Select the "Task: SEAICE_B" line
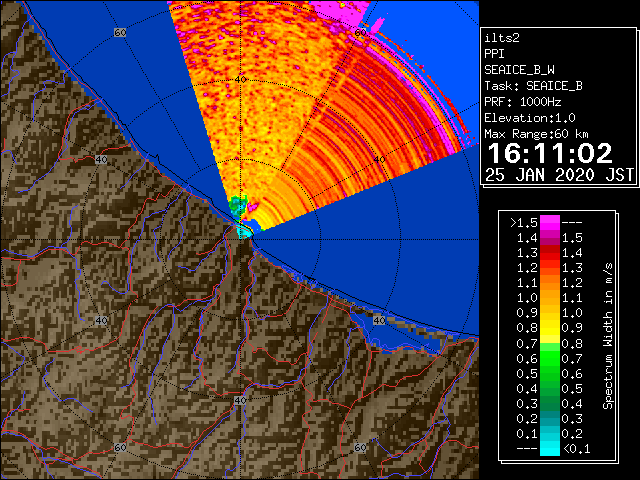This screenshot has width=640, height=480. tap(533, 86)
